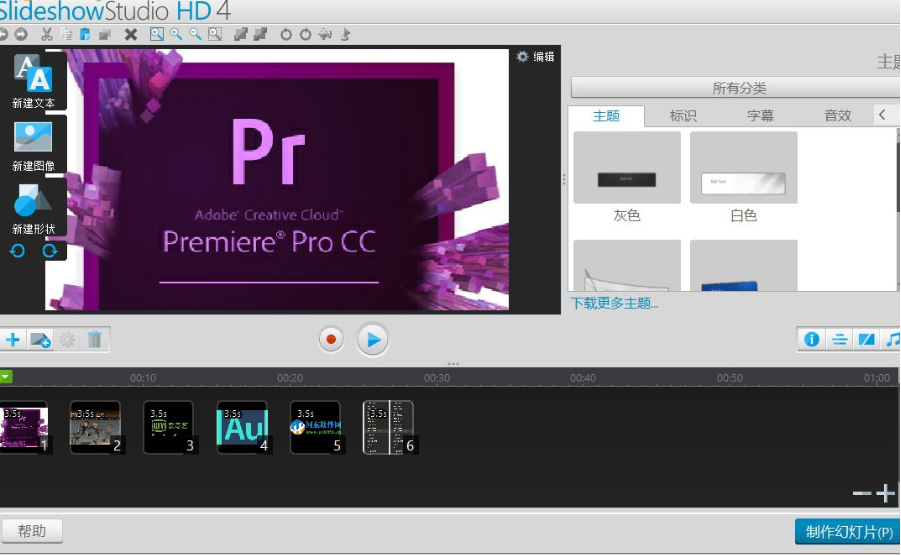Switch to the 字幕 tab
Screen dimensions: 901x555
point(760,116)
